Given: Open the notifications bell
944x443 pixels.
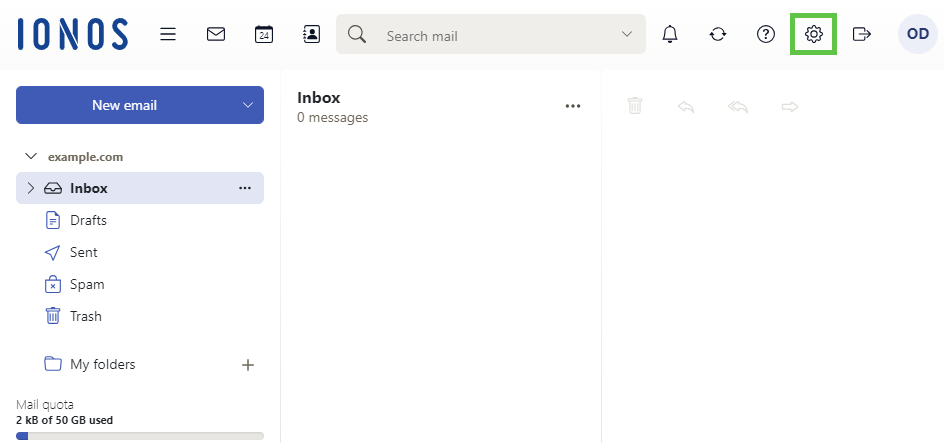Looking at the screenshot, I should (x=670, y=34).
